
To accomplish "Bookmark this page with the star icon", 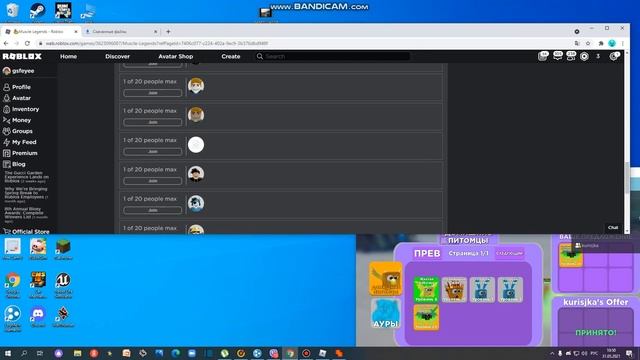I will click(588, 43).
